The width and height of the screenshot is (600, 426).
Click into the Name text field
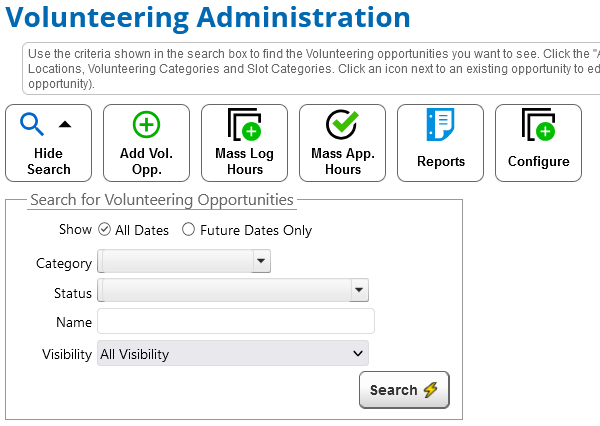236,321
